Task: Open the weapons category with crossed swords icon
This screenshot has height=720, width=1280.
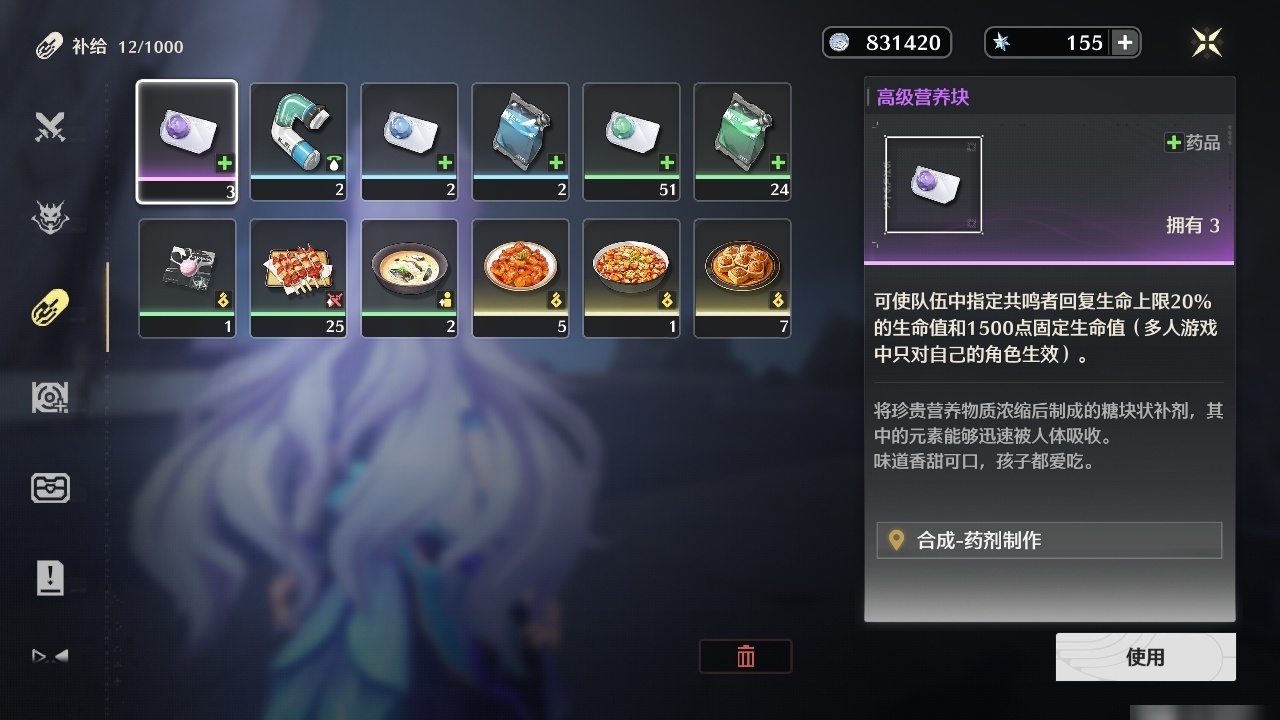Action: [50, 127]
